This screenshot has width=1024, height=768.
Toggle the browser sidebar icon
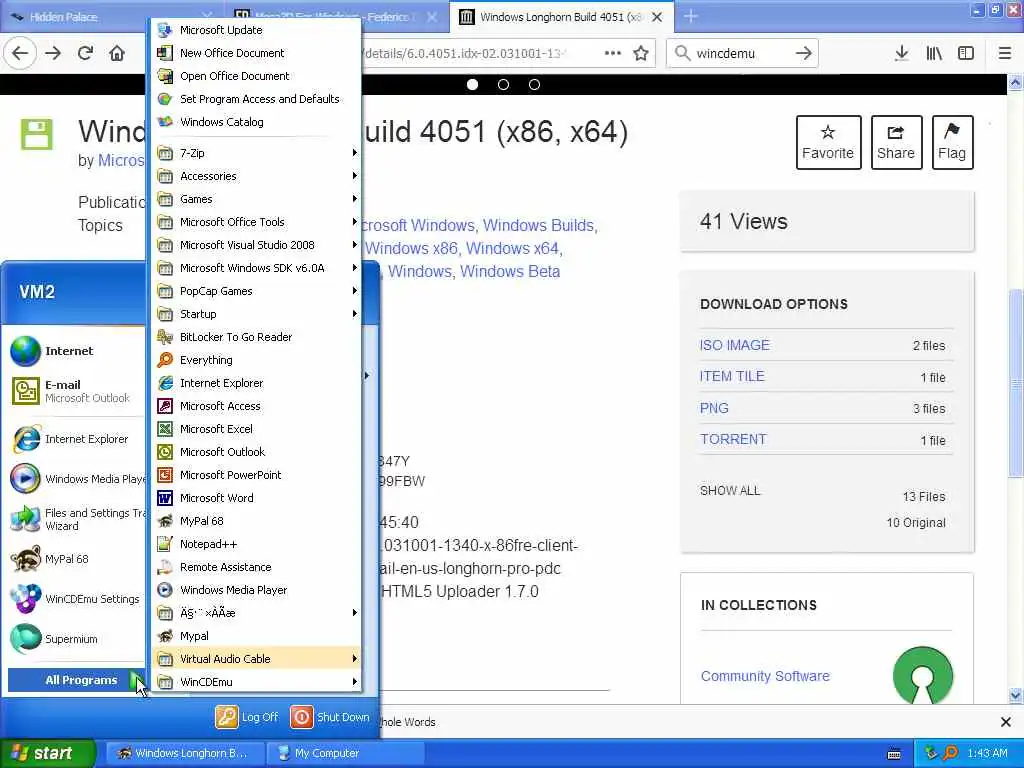[966, 53]
